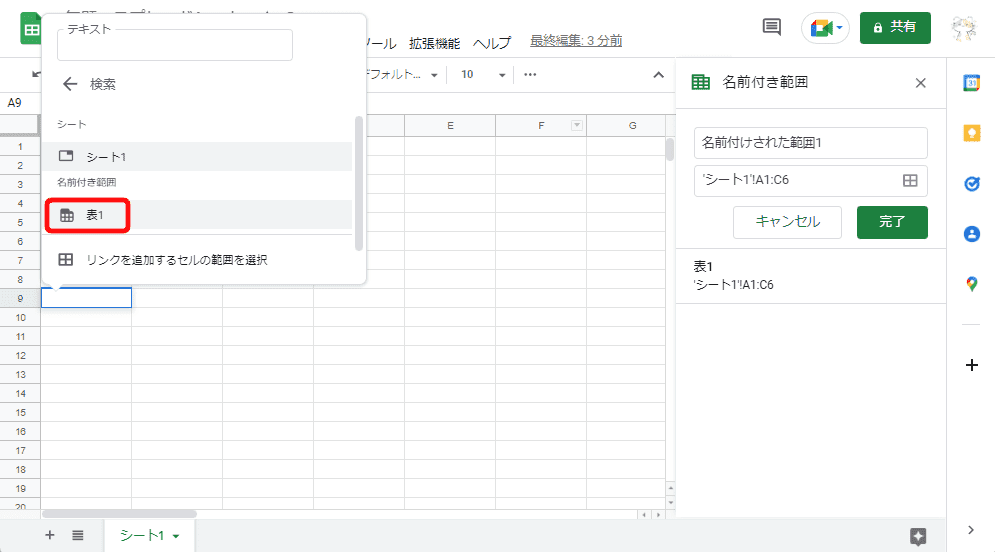Click リンクを追加するセルの範囲を選択 option
Screen dimensions: 995x552
coord(197,260)
